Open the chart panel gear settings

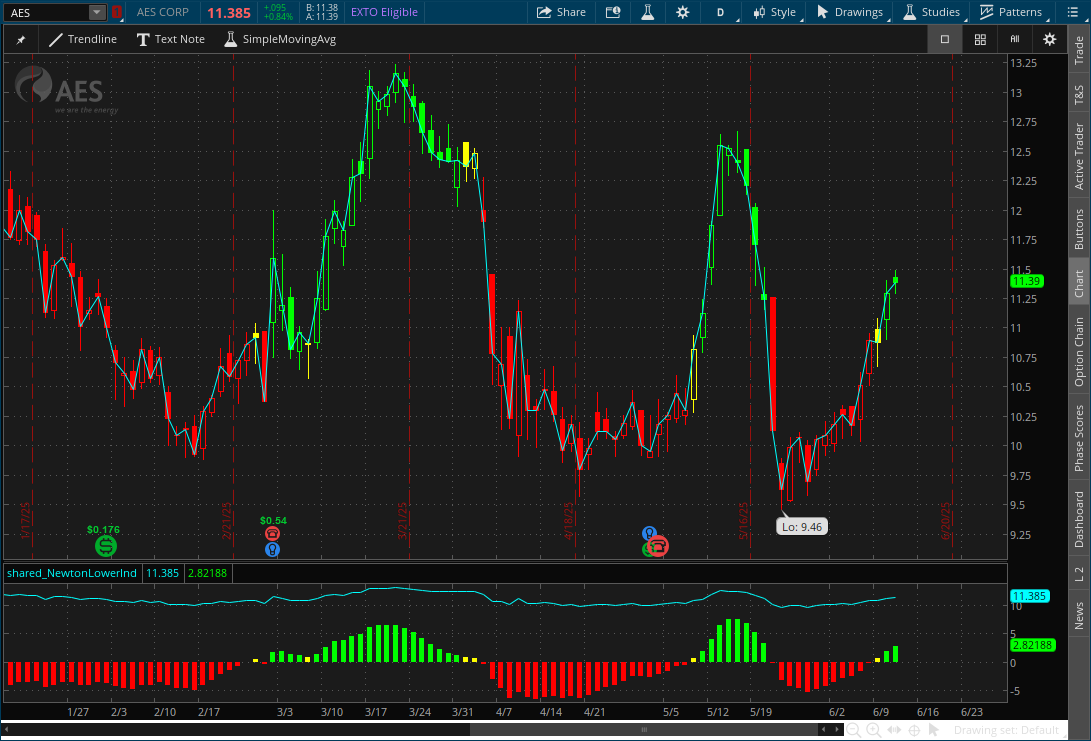pyautogui.click(x=1049, y=40)
